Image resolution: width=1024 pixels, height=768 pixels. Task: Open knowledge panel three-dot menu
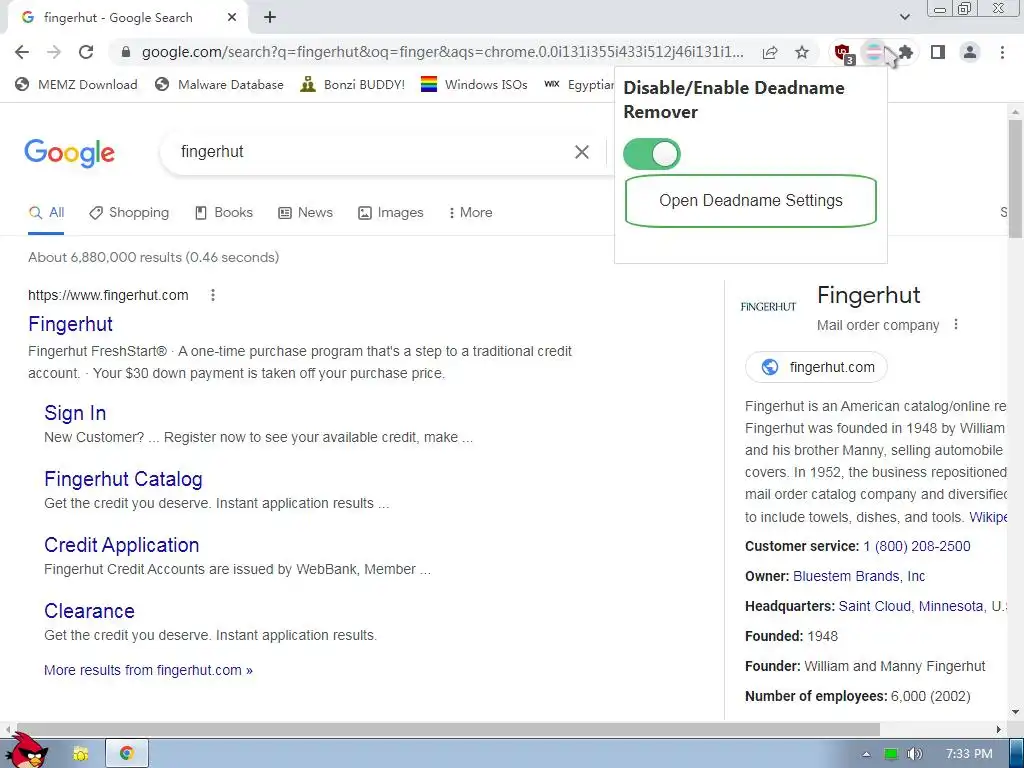pyautogui.click(x=956, y=325)
